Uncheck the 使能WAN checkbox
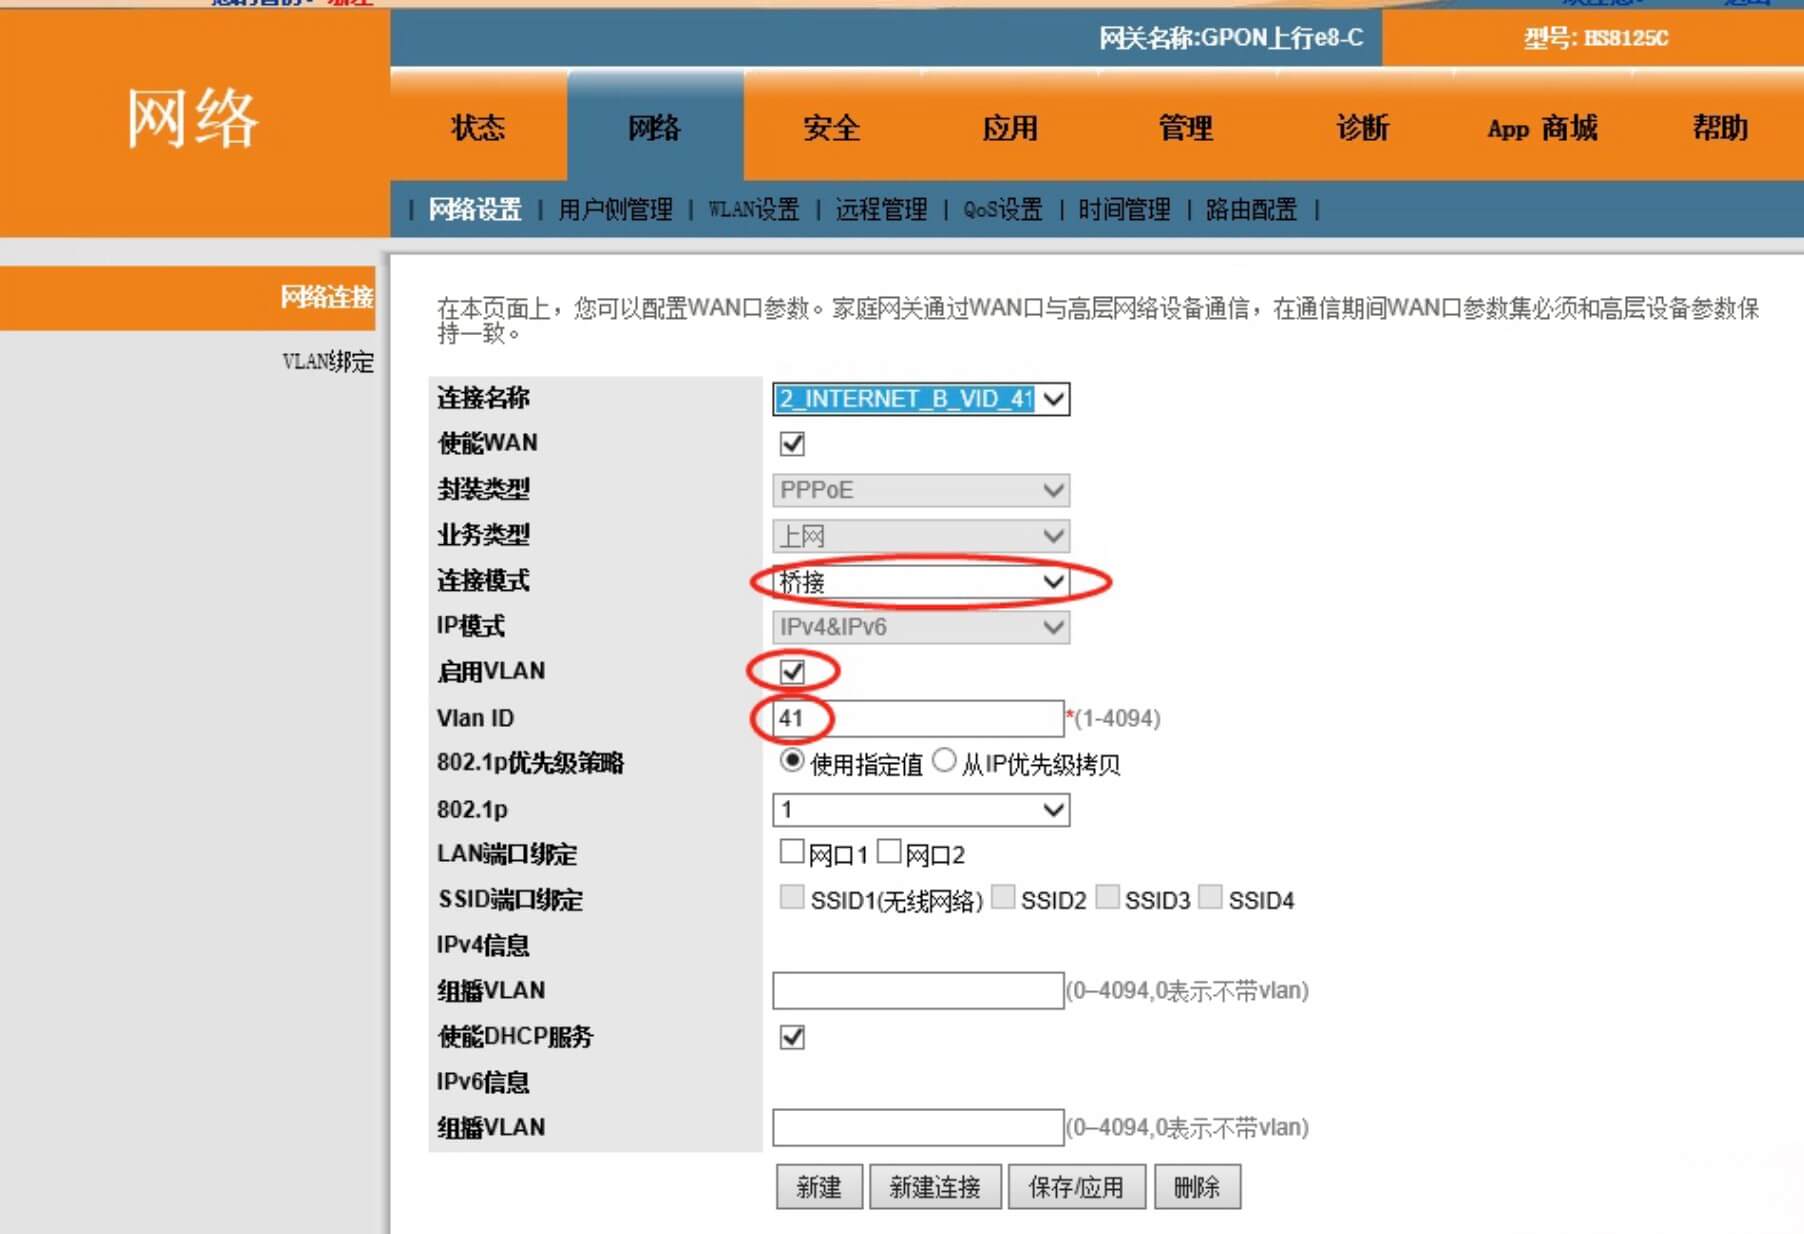The height and width of the screenshot is (1234, 1804). tap(791, 443)
